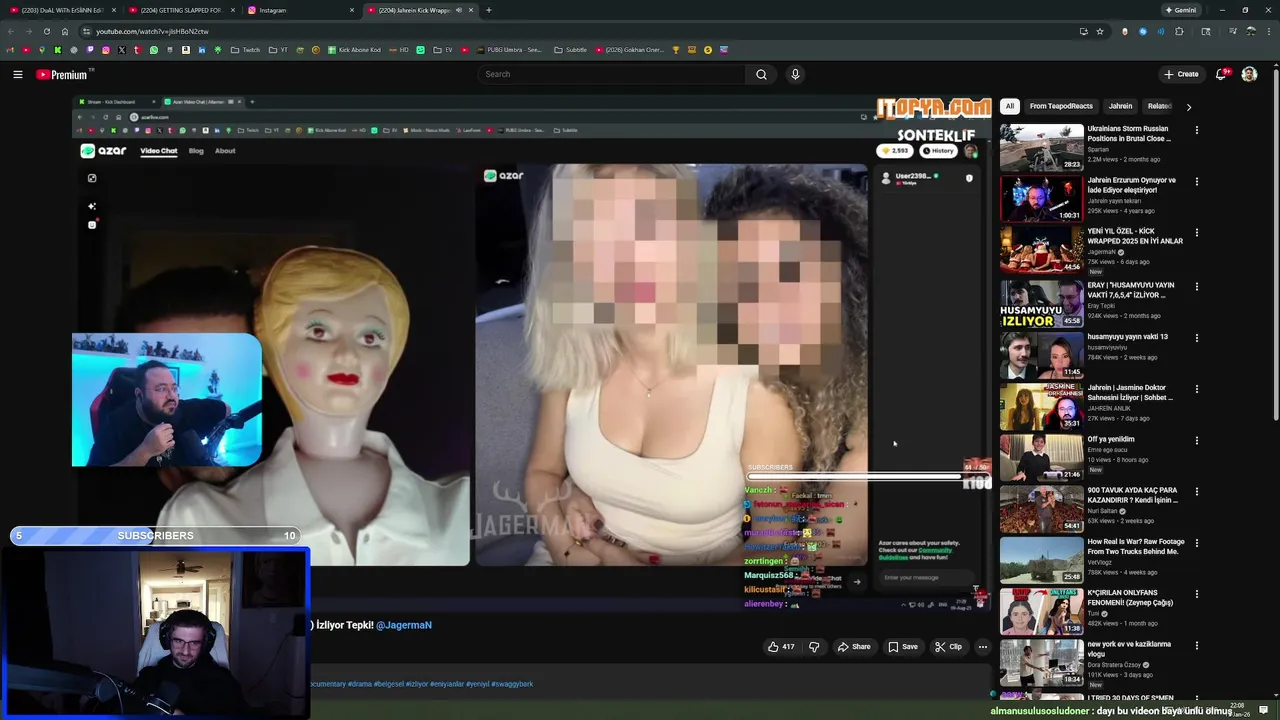Open options for Off ya yenildim video
1280x720 pixels.
click(1196, 440)
